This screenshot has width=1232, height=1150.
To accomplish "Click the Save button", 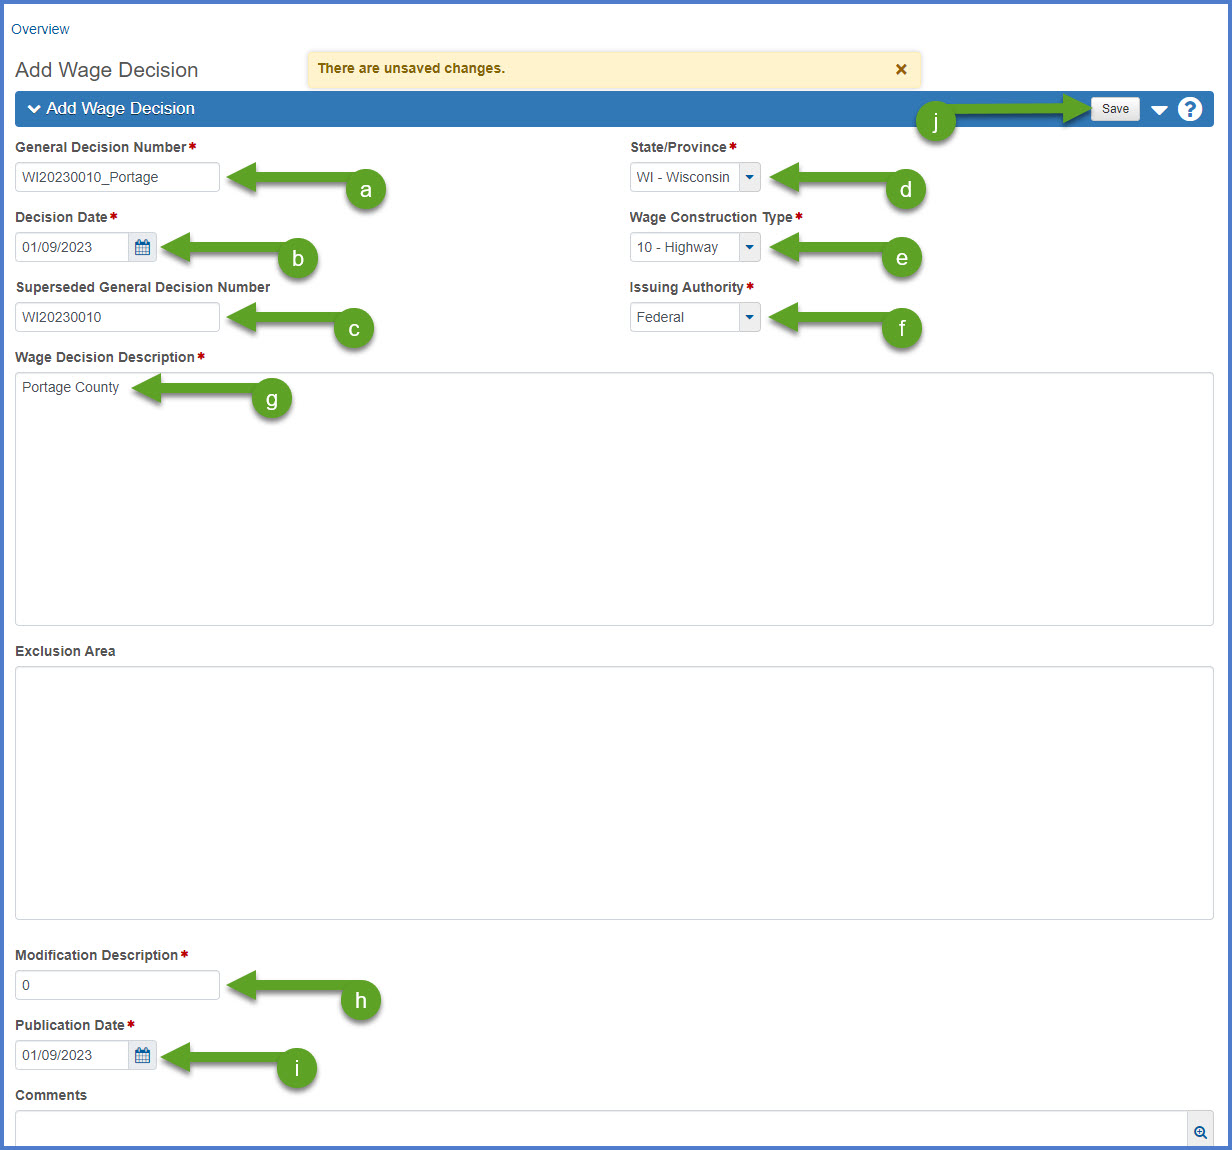I will (x=1115, y=109).
